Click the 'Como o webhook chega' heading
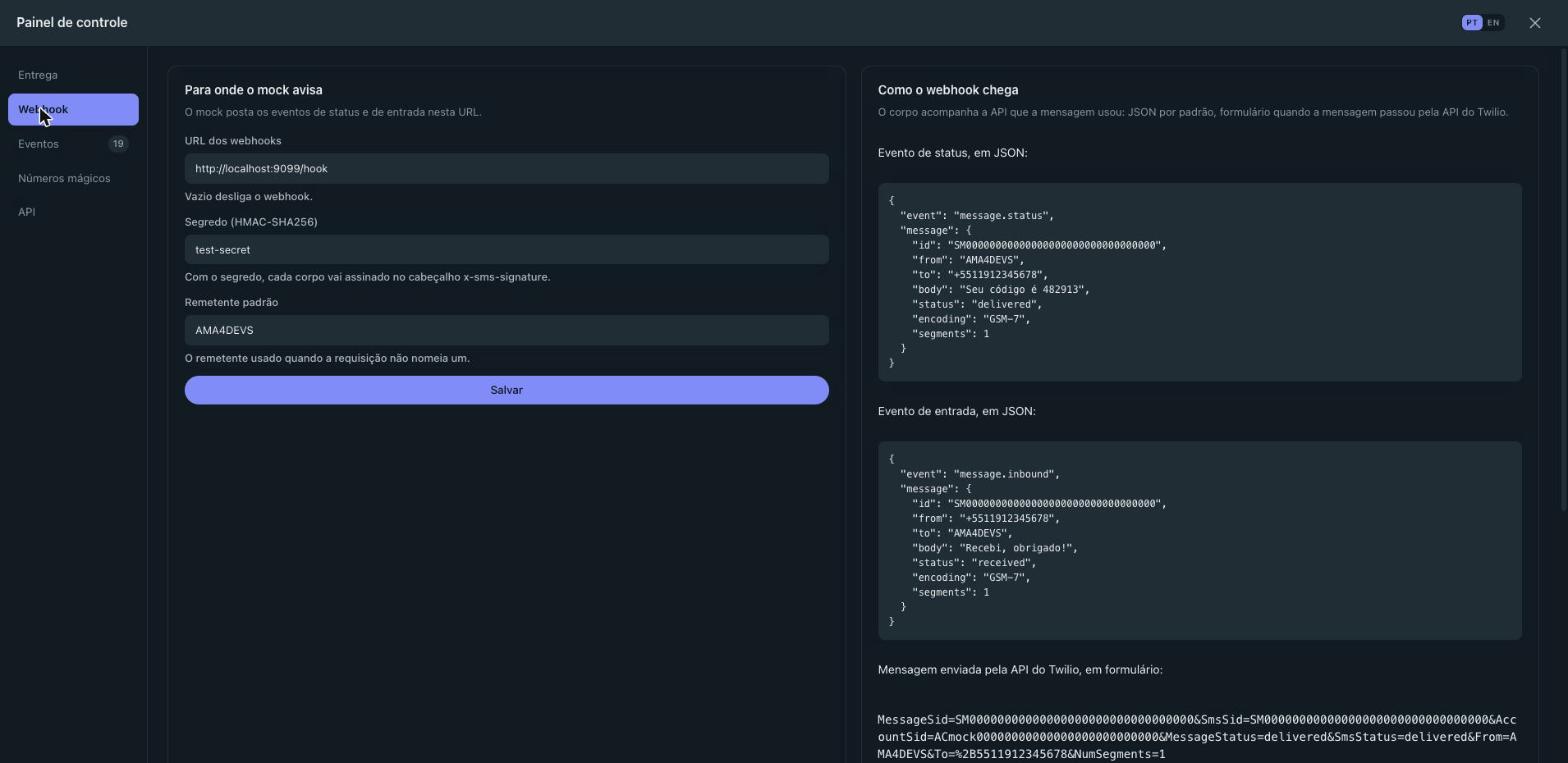 [x=948, y=90]
